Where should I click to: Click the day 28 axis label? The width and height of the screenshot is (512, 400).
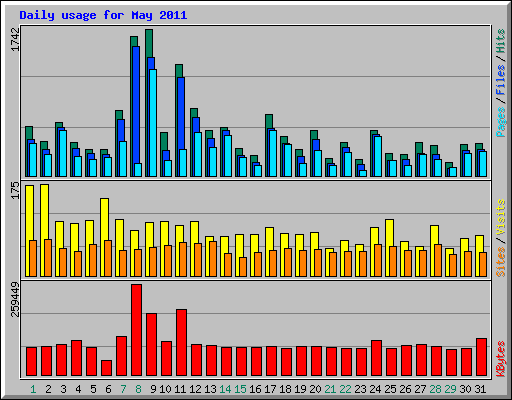click(x=435, y=389)
